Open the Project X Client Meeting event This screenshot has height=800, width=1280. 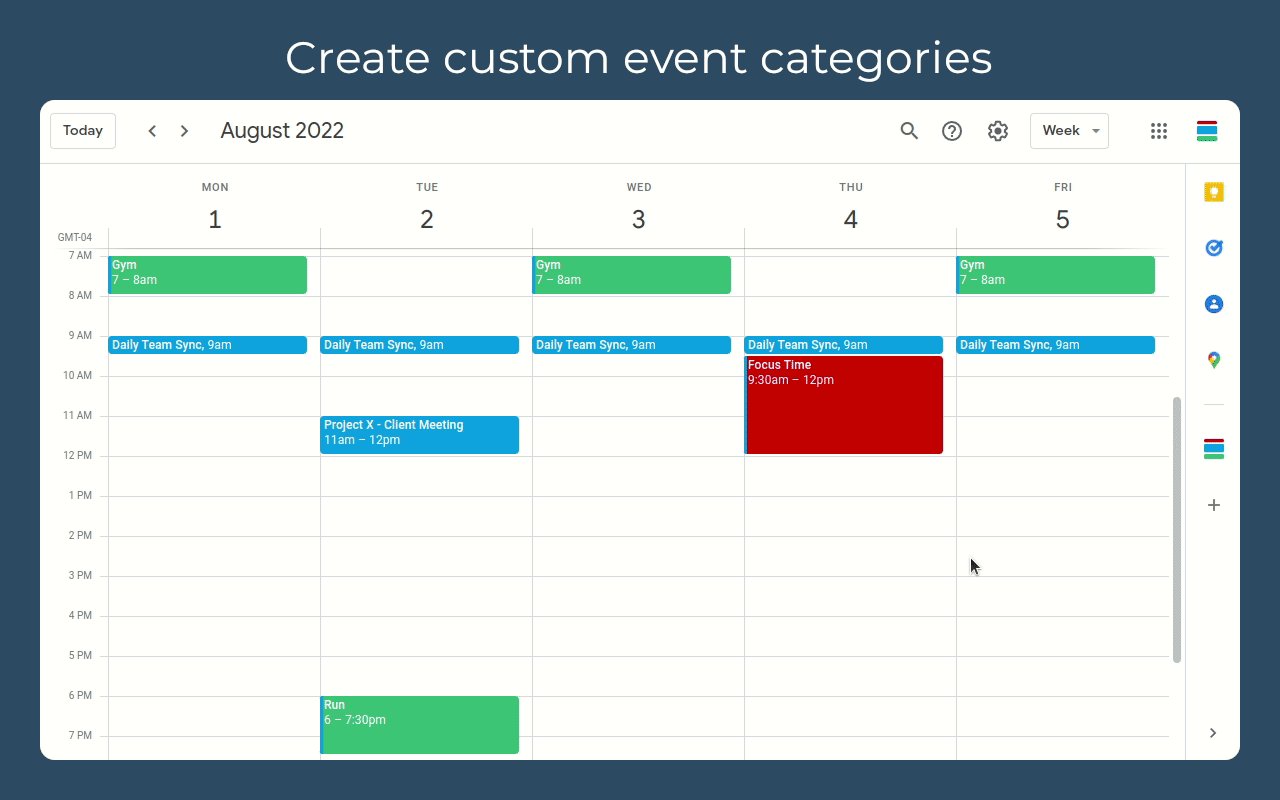pyautogui.click(x=420, y=434)
